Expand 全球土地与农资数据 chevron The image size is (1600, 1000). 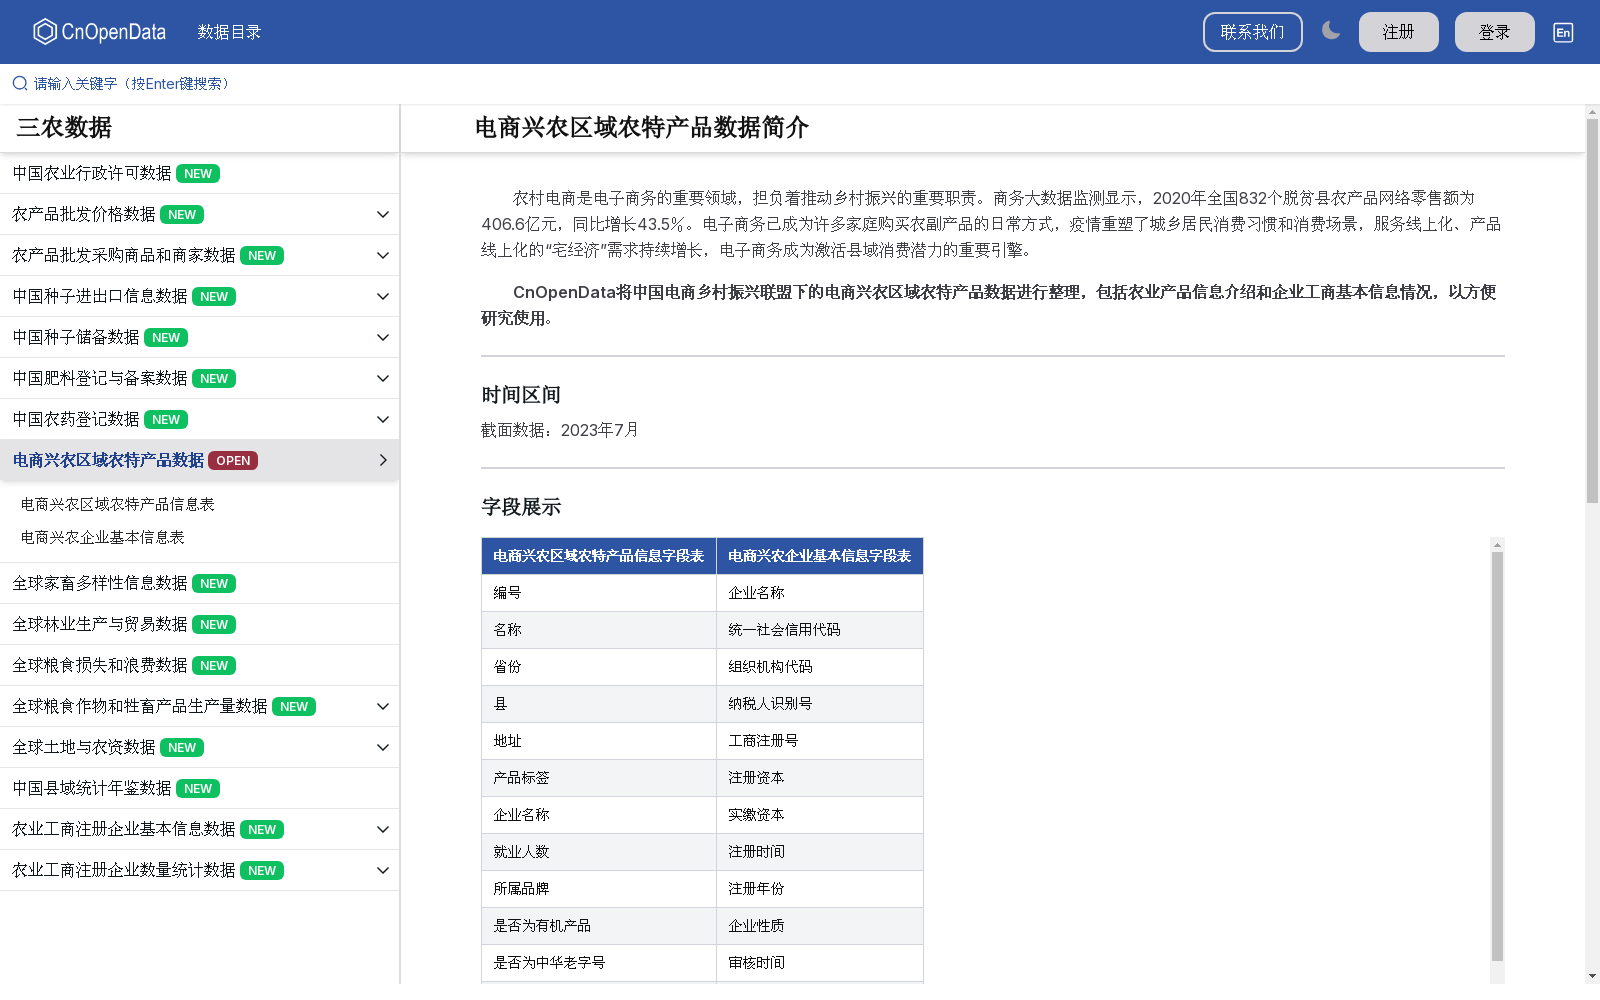coord(382,747)
